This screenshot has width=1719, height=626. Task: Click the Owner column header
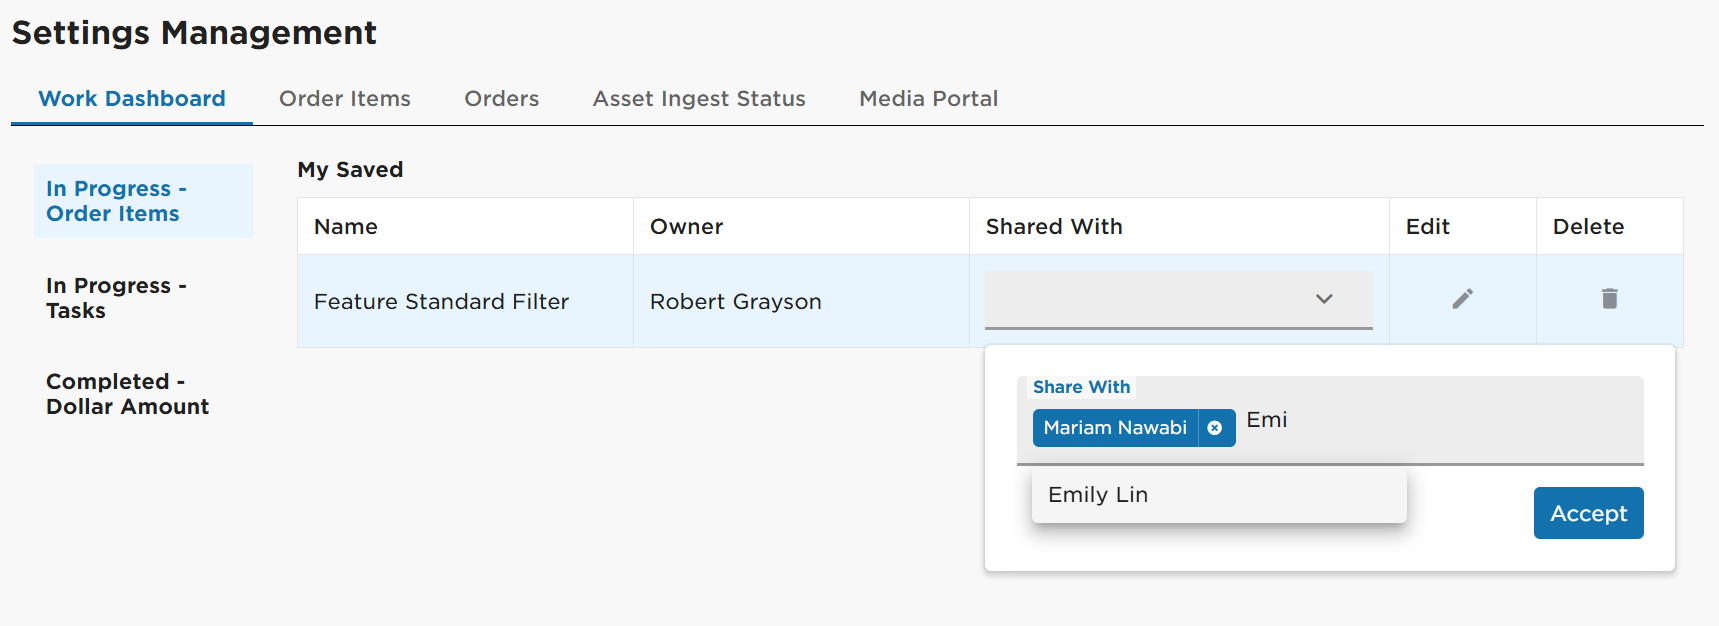(801, 226)
